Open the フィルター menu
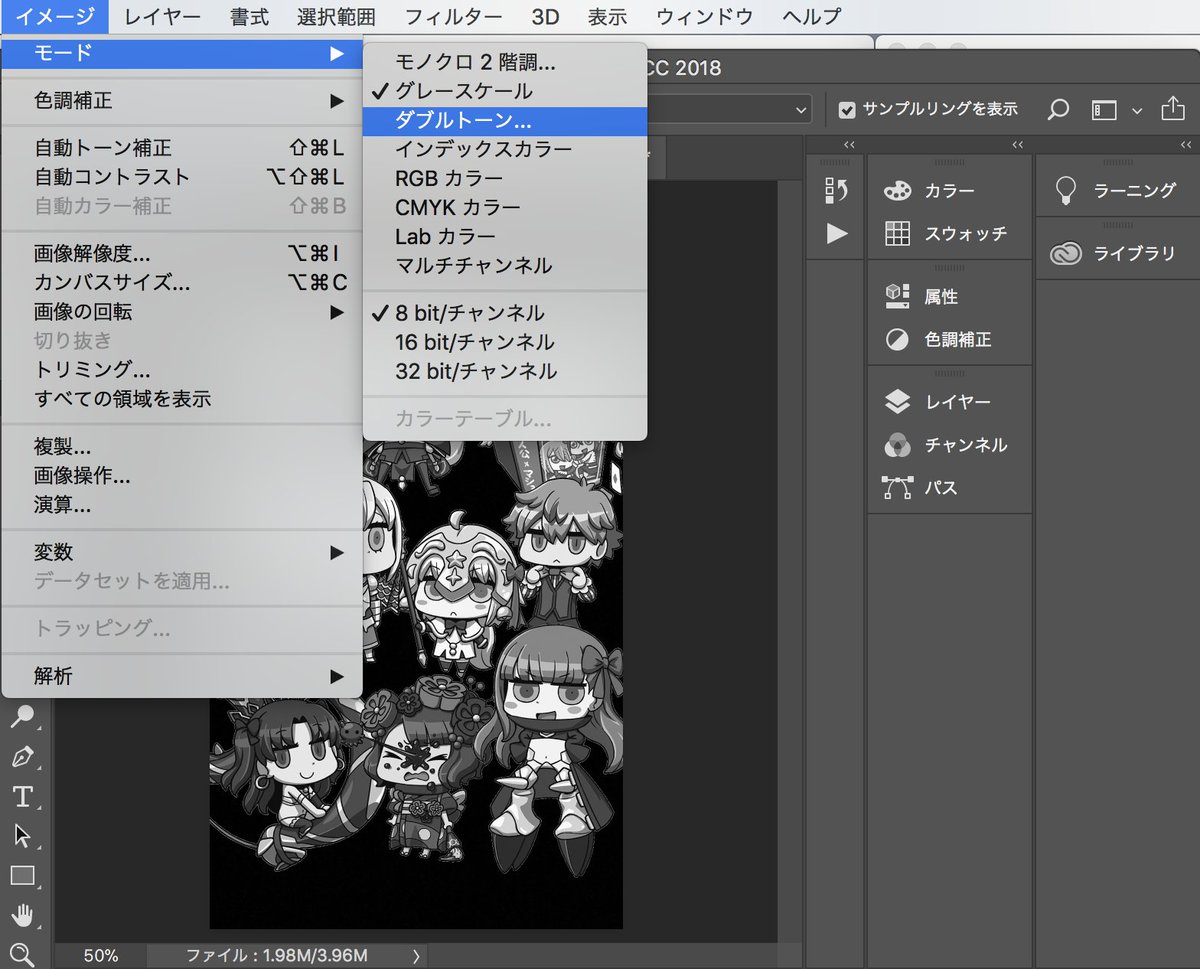This screenshot has height=969, width=1200. click(x=454, y=16)
